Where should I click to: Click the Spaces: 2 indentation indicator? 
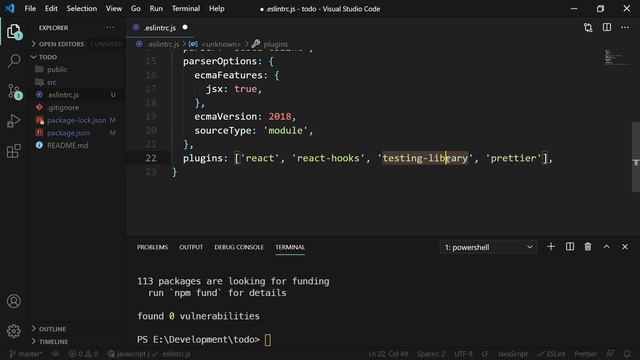tap(431, 354)
